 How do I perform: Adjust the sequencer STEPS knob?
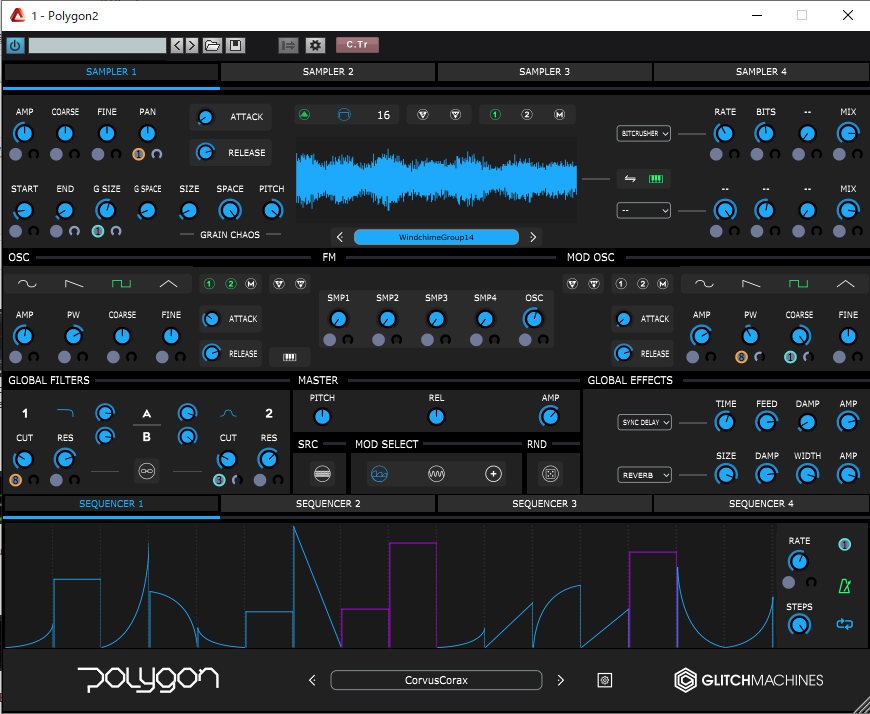(x=799, y=625)
